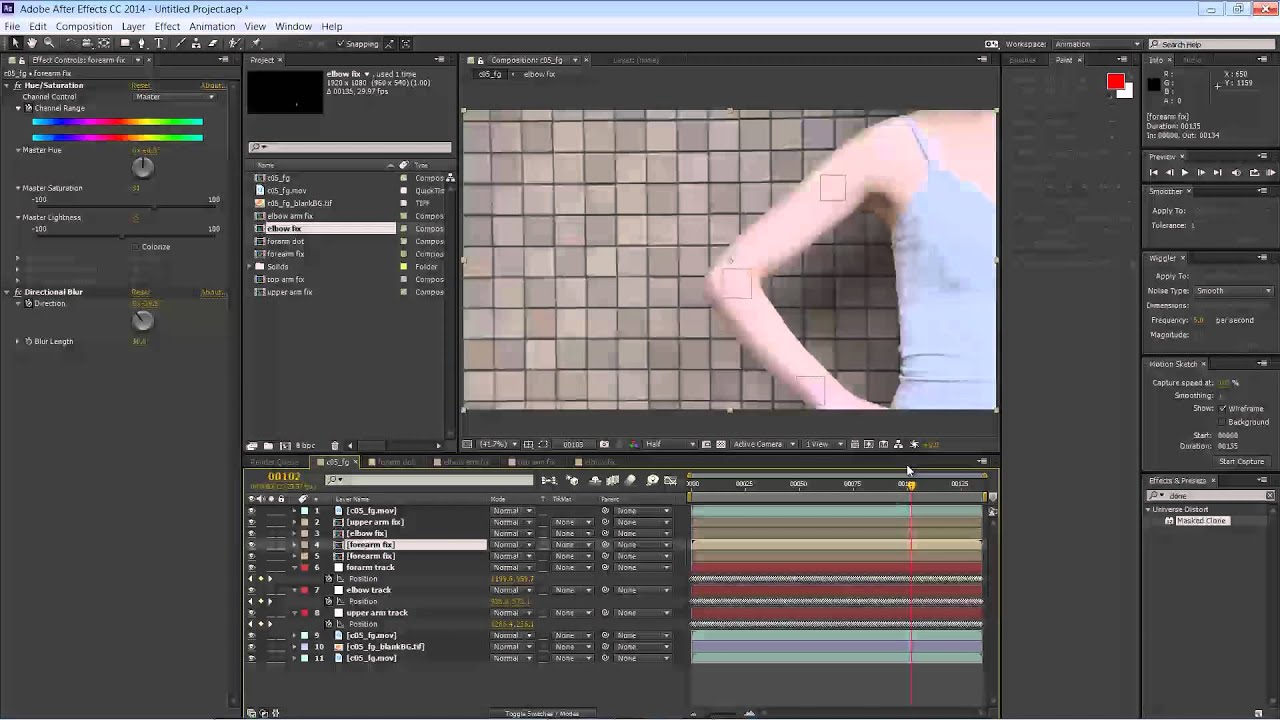Hide the upper arm fix layer
The width and height of the screenshot is (1280, 720).
[251, 522]
